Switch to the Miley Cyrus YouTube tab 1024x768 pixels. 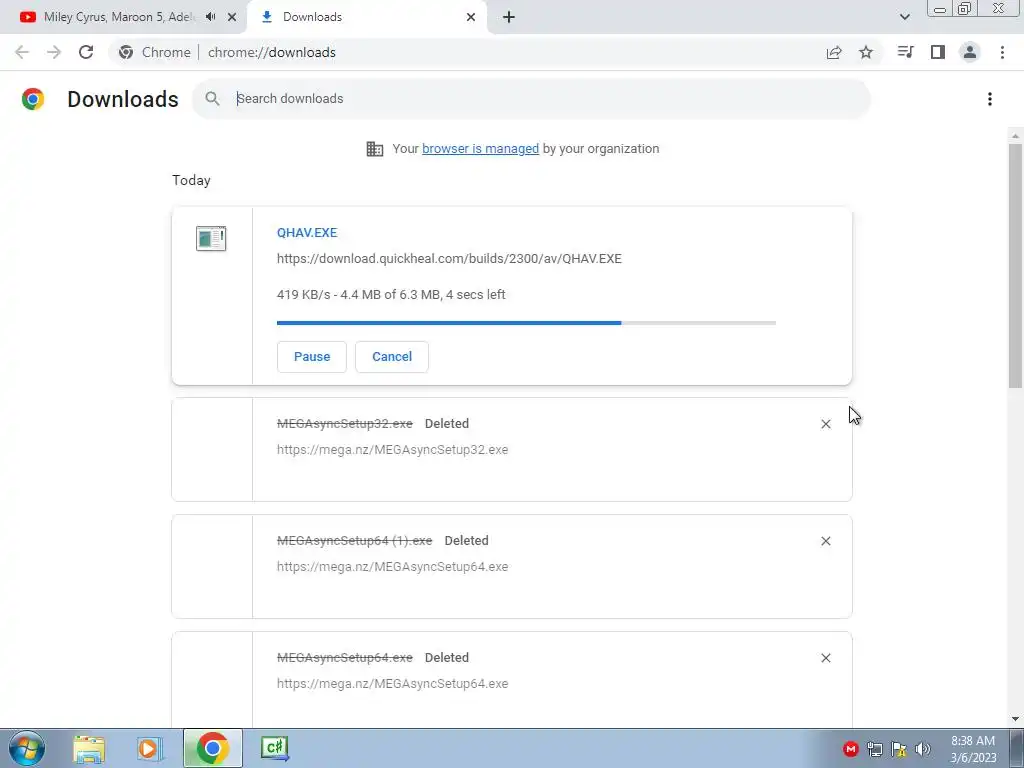[119, 17]
